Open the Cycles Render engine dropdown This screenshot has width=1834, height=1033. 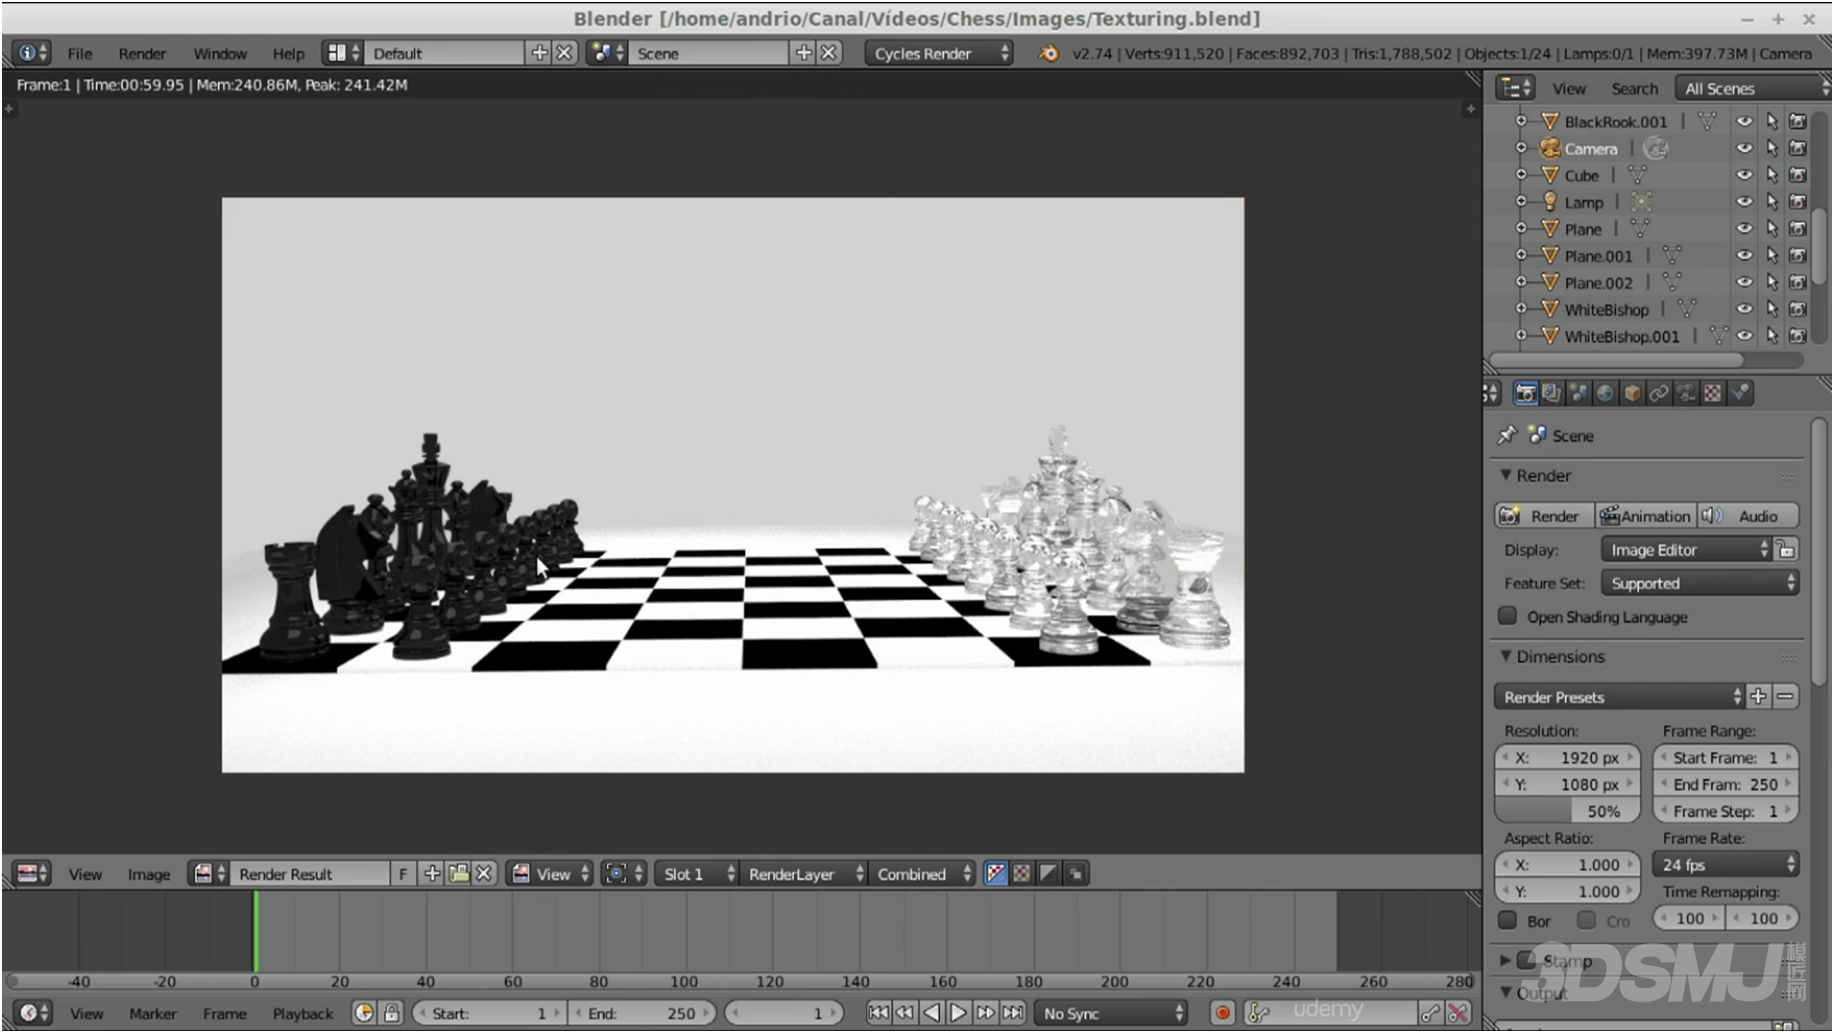pos(939,53)
